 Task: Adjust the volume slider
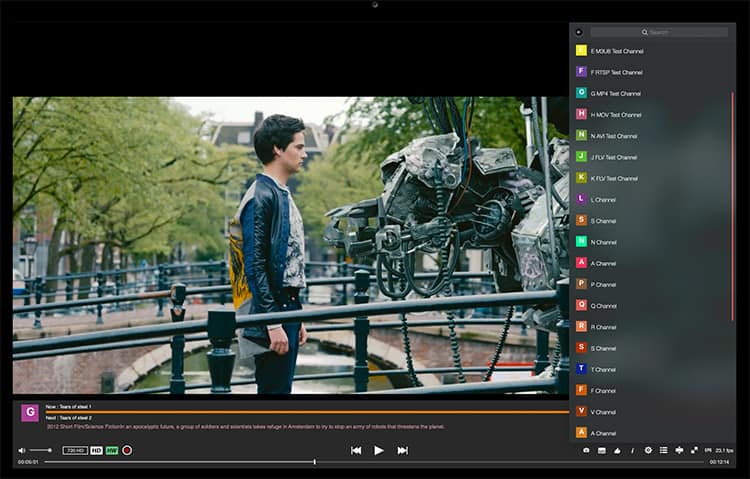41,450
